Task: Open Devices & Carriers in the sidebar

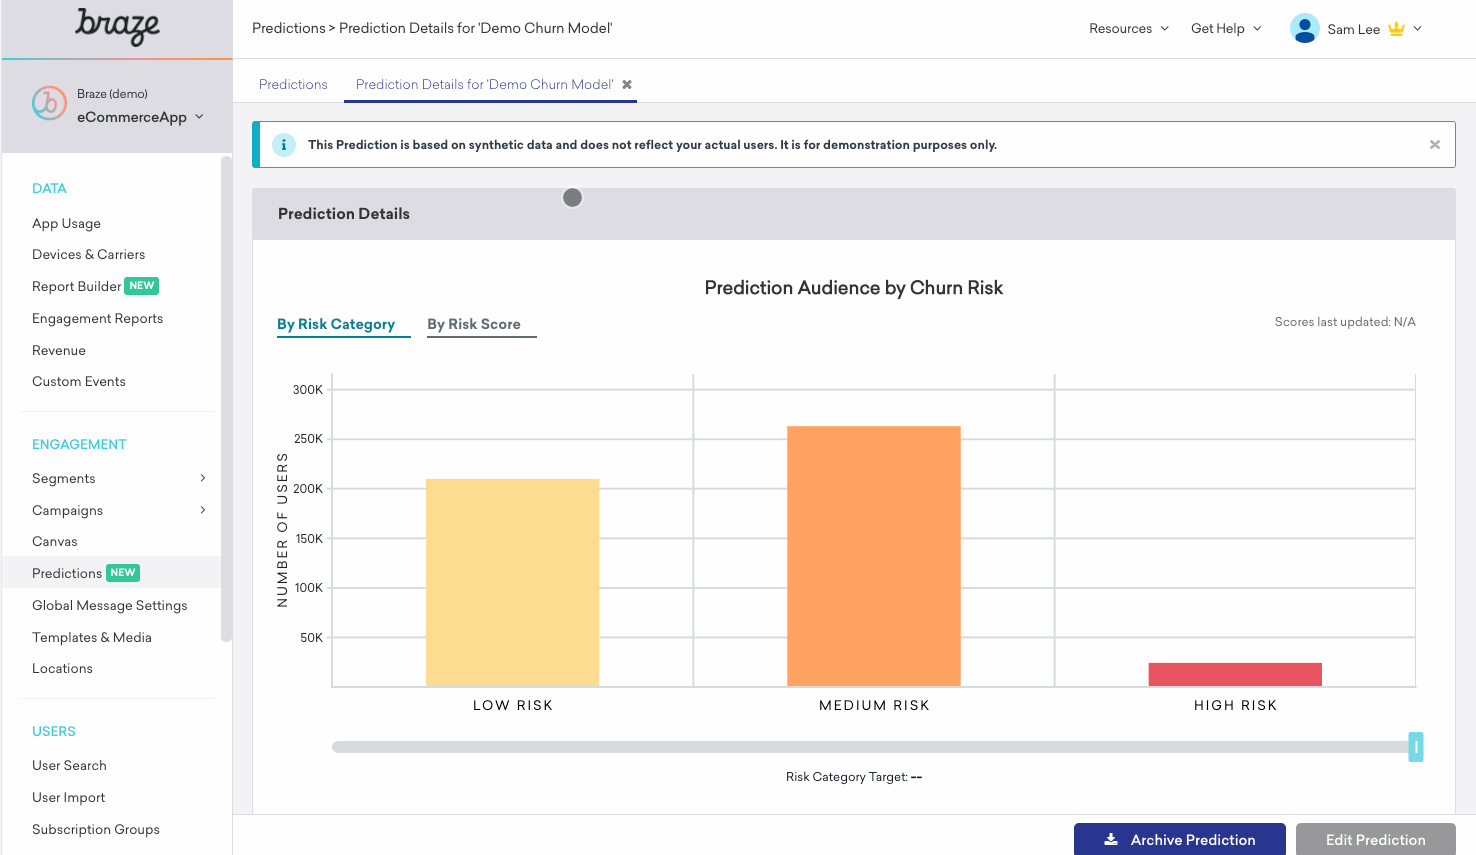Action: click(88, 255)
